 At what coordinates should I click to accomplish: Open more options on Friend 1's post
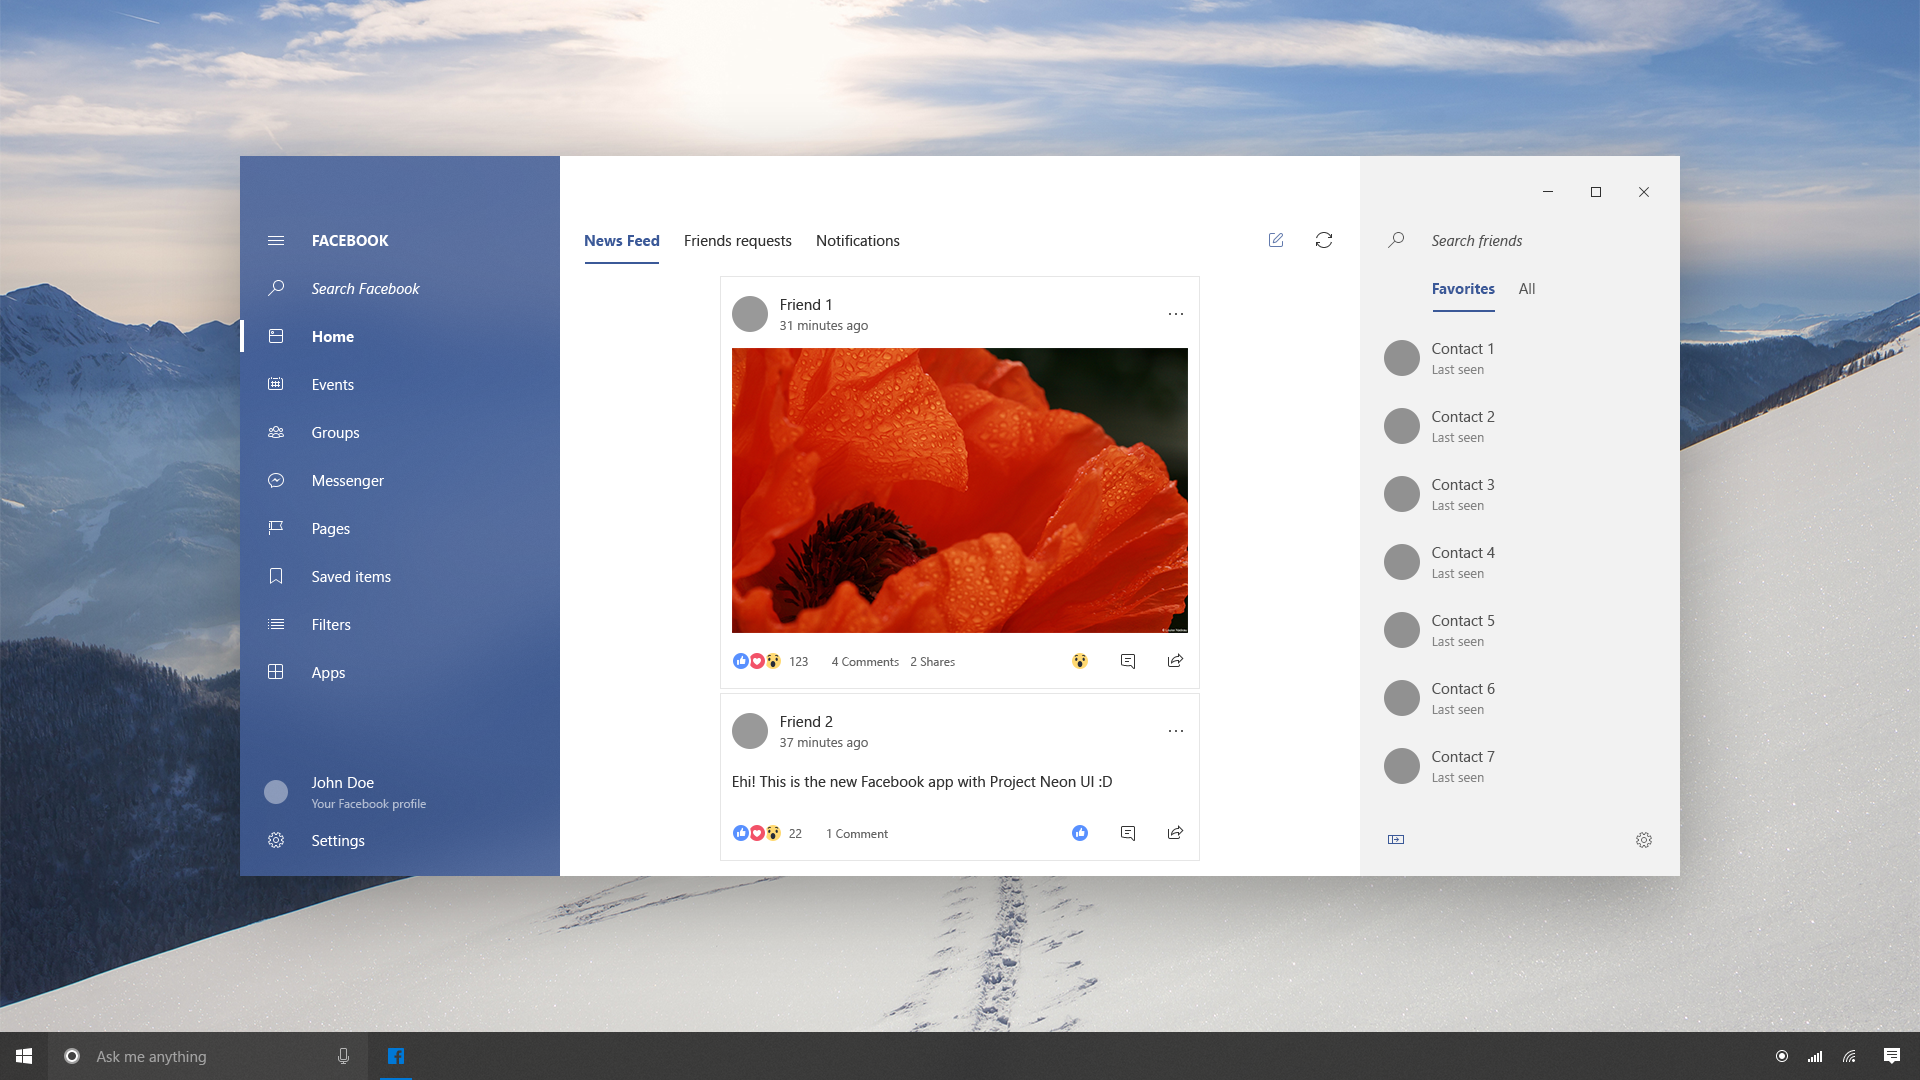pos(1176,314)
